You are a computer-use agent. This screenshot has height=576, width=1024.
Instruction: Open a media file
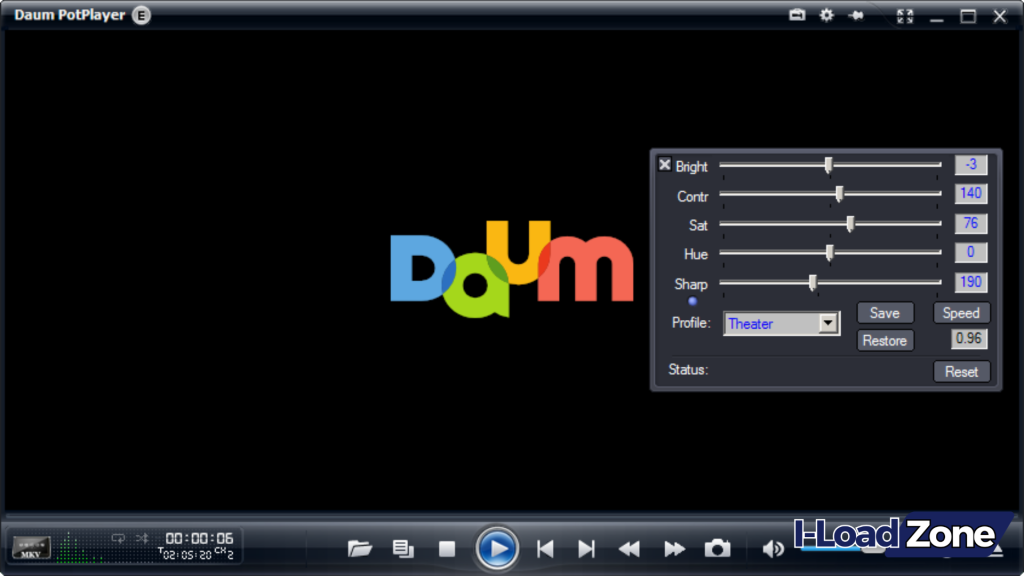click(x=360, y=548)
